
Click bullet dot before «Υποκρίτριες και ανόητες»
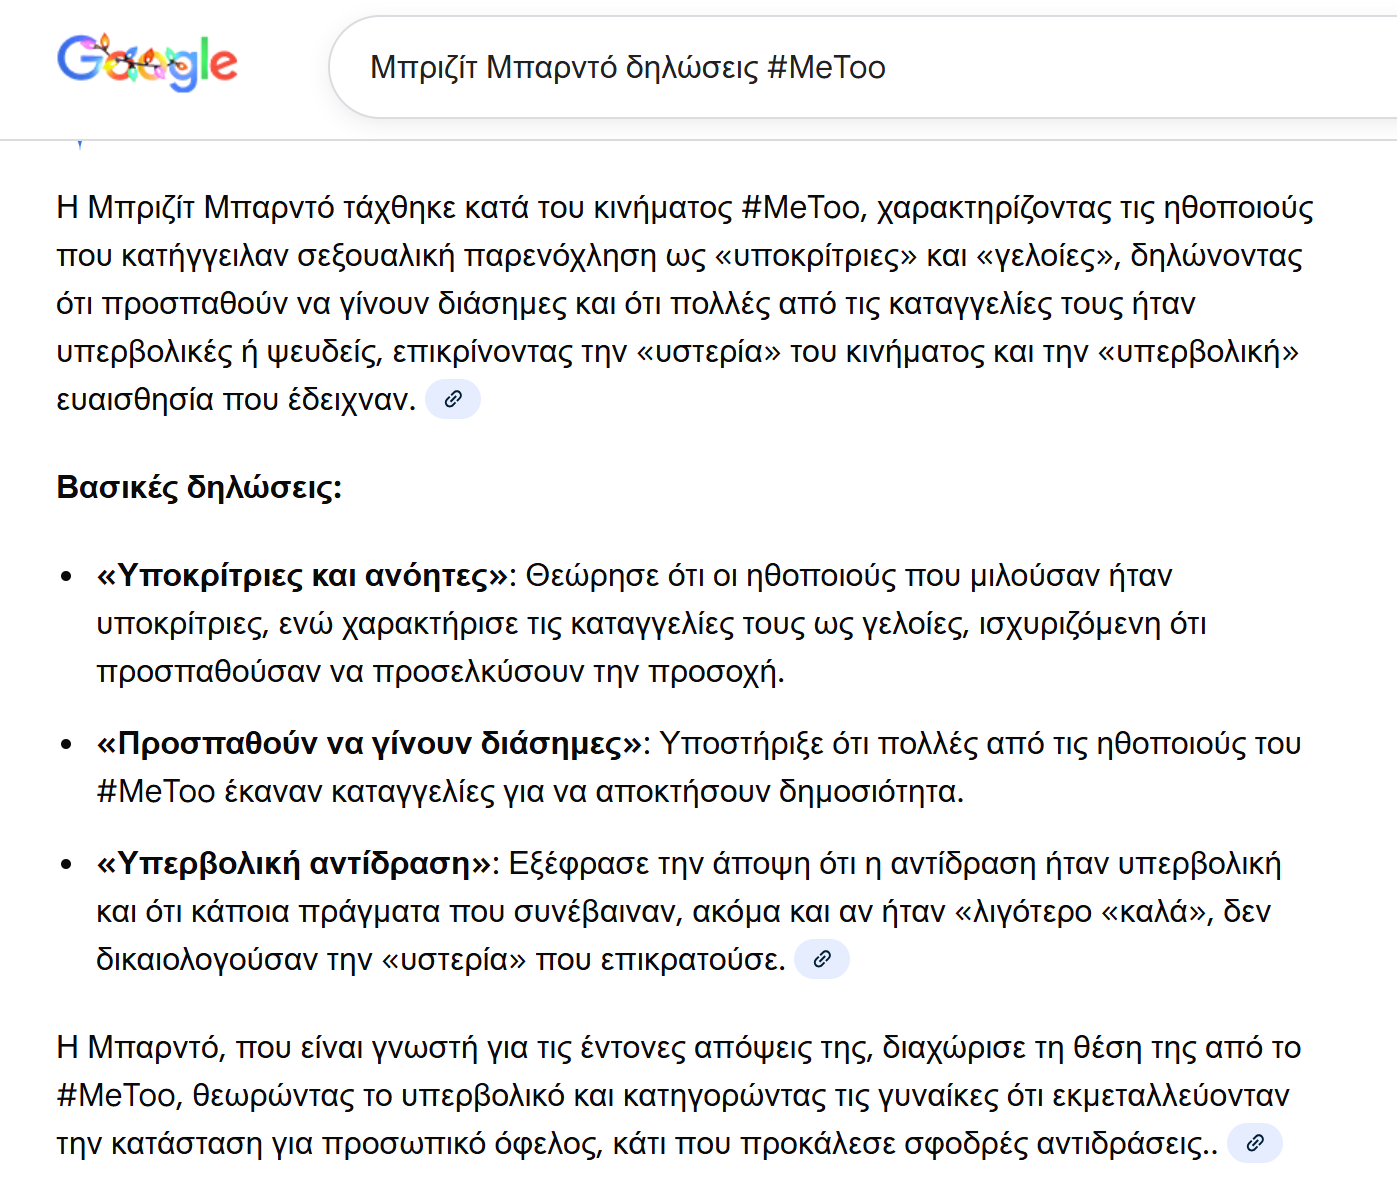point(66,577)
